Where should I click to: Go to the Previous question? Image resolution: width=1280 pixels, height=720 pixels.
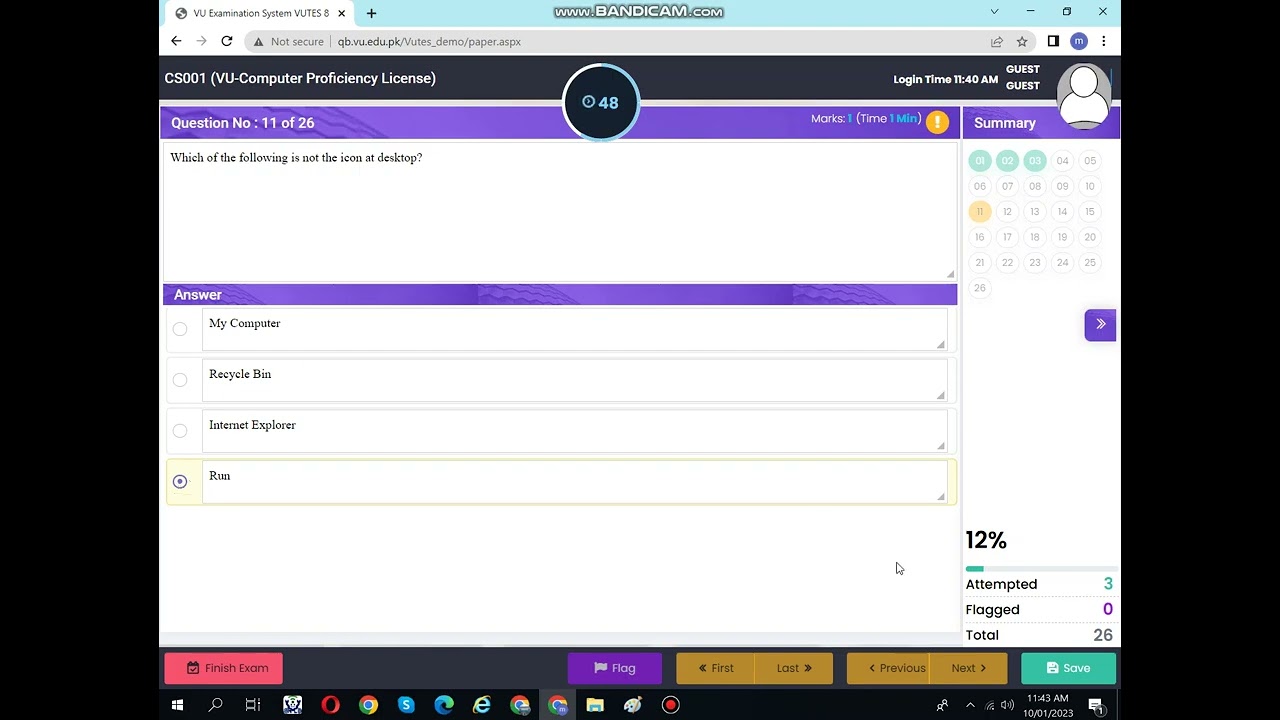point(888,668)
